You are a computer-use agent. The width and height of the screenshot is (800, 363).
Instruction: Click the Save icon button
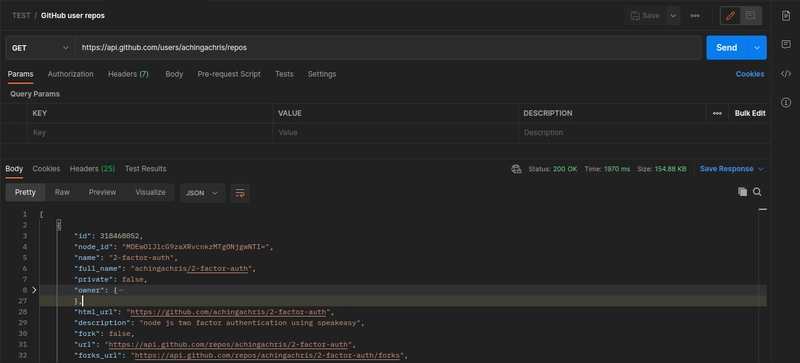pyautogui.click(x=645, y=16)
